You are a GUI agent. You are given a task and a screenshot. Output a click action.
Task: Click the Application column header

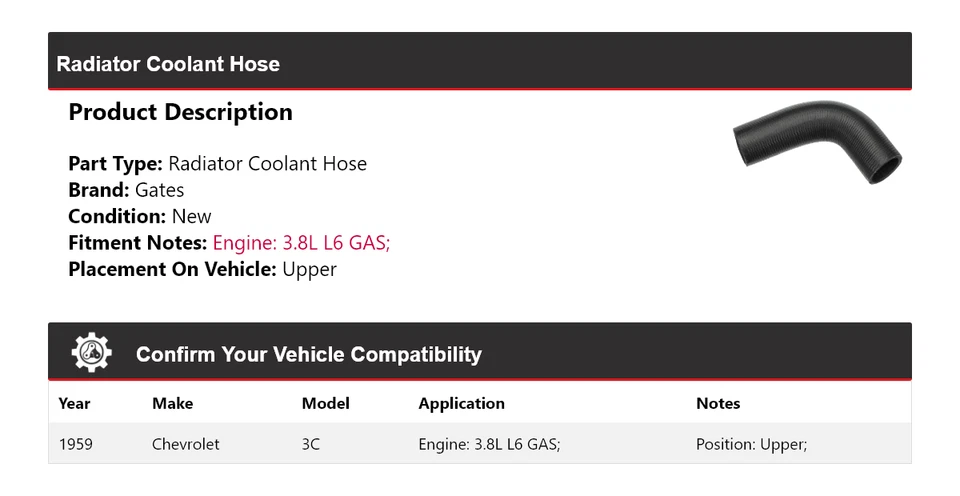461,404
